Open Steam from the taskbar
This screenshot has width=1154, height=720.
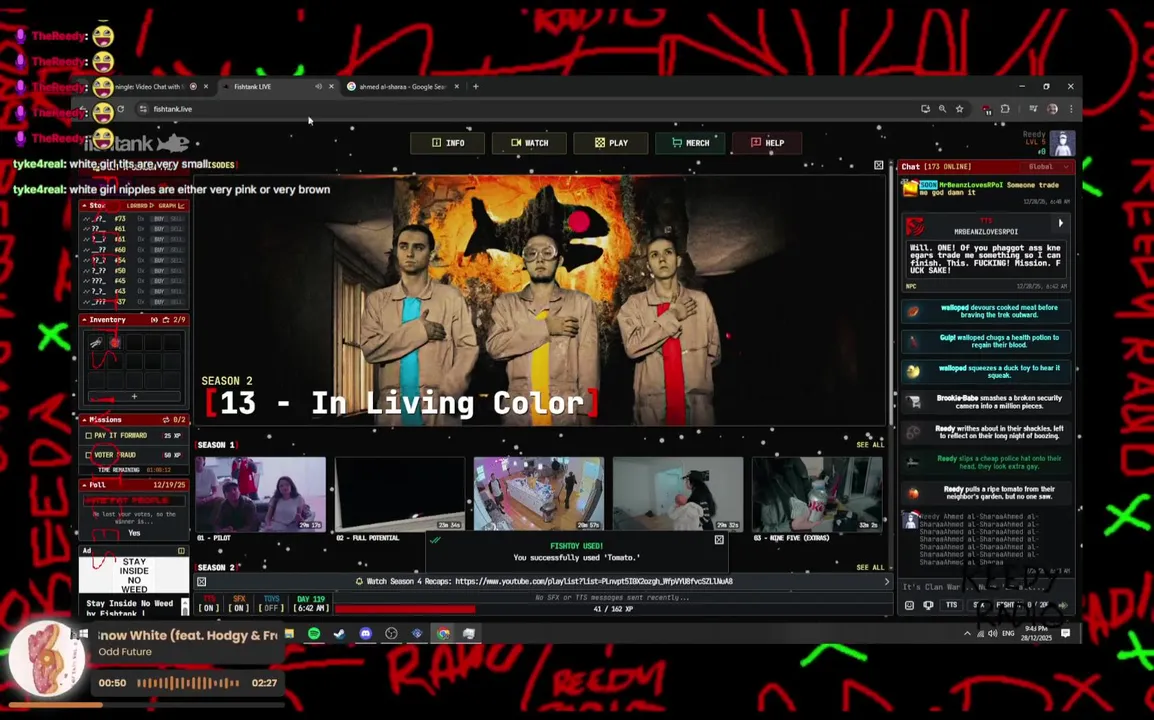point(339,633)
